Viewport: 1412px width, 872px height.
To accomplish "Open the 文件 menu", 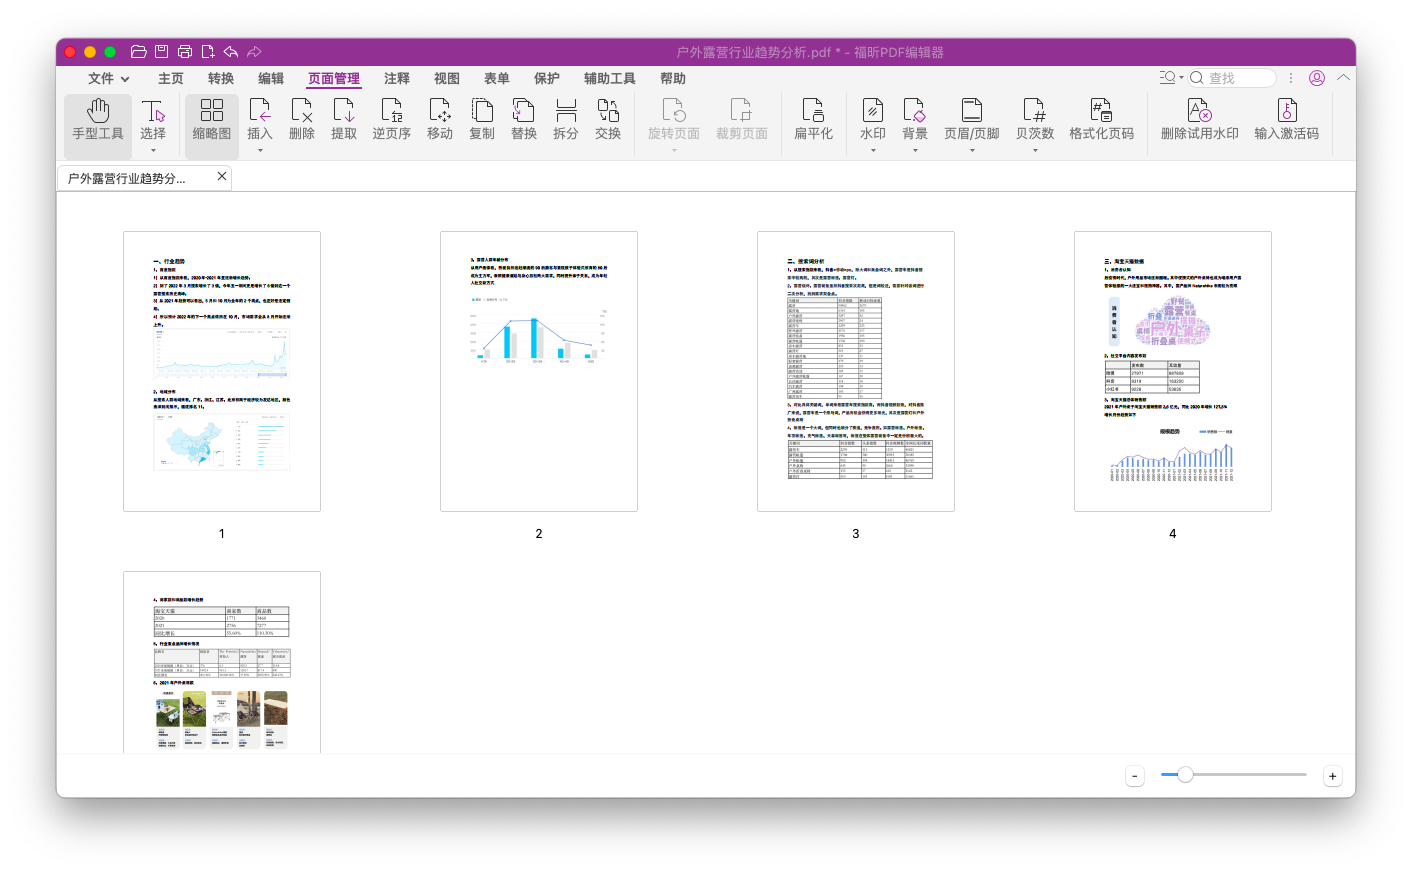I will tap(108, 78).
